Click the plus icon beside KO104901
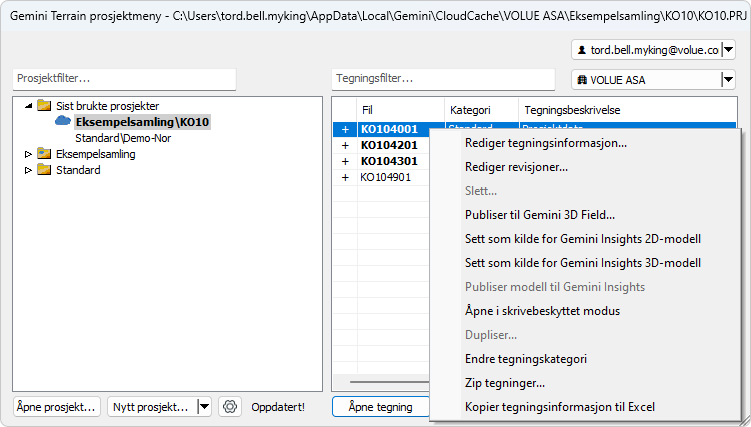 click(x=345, y=177)
